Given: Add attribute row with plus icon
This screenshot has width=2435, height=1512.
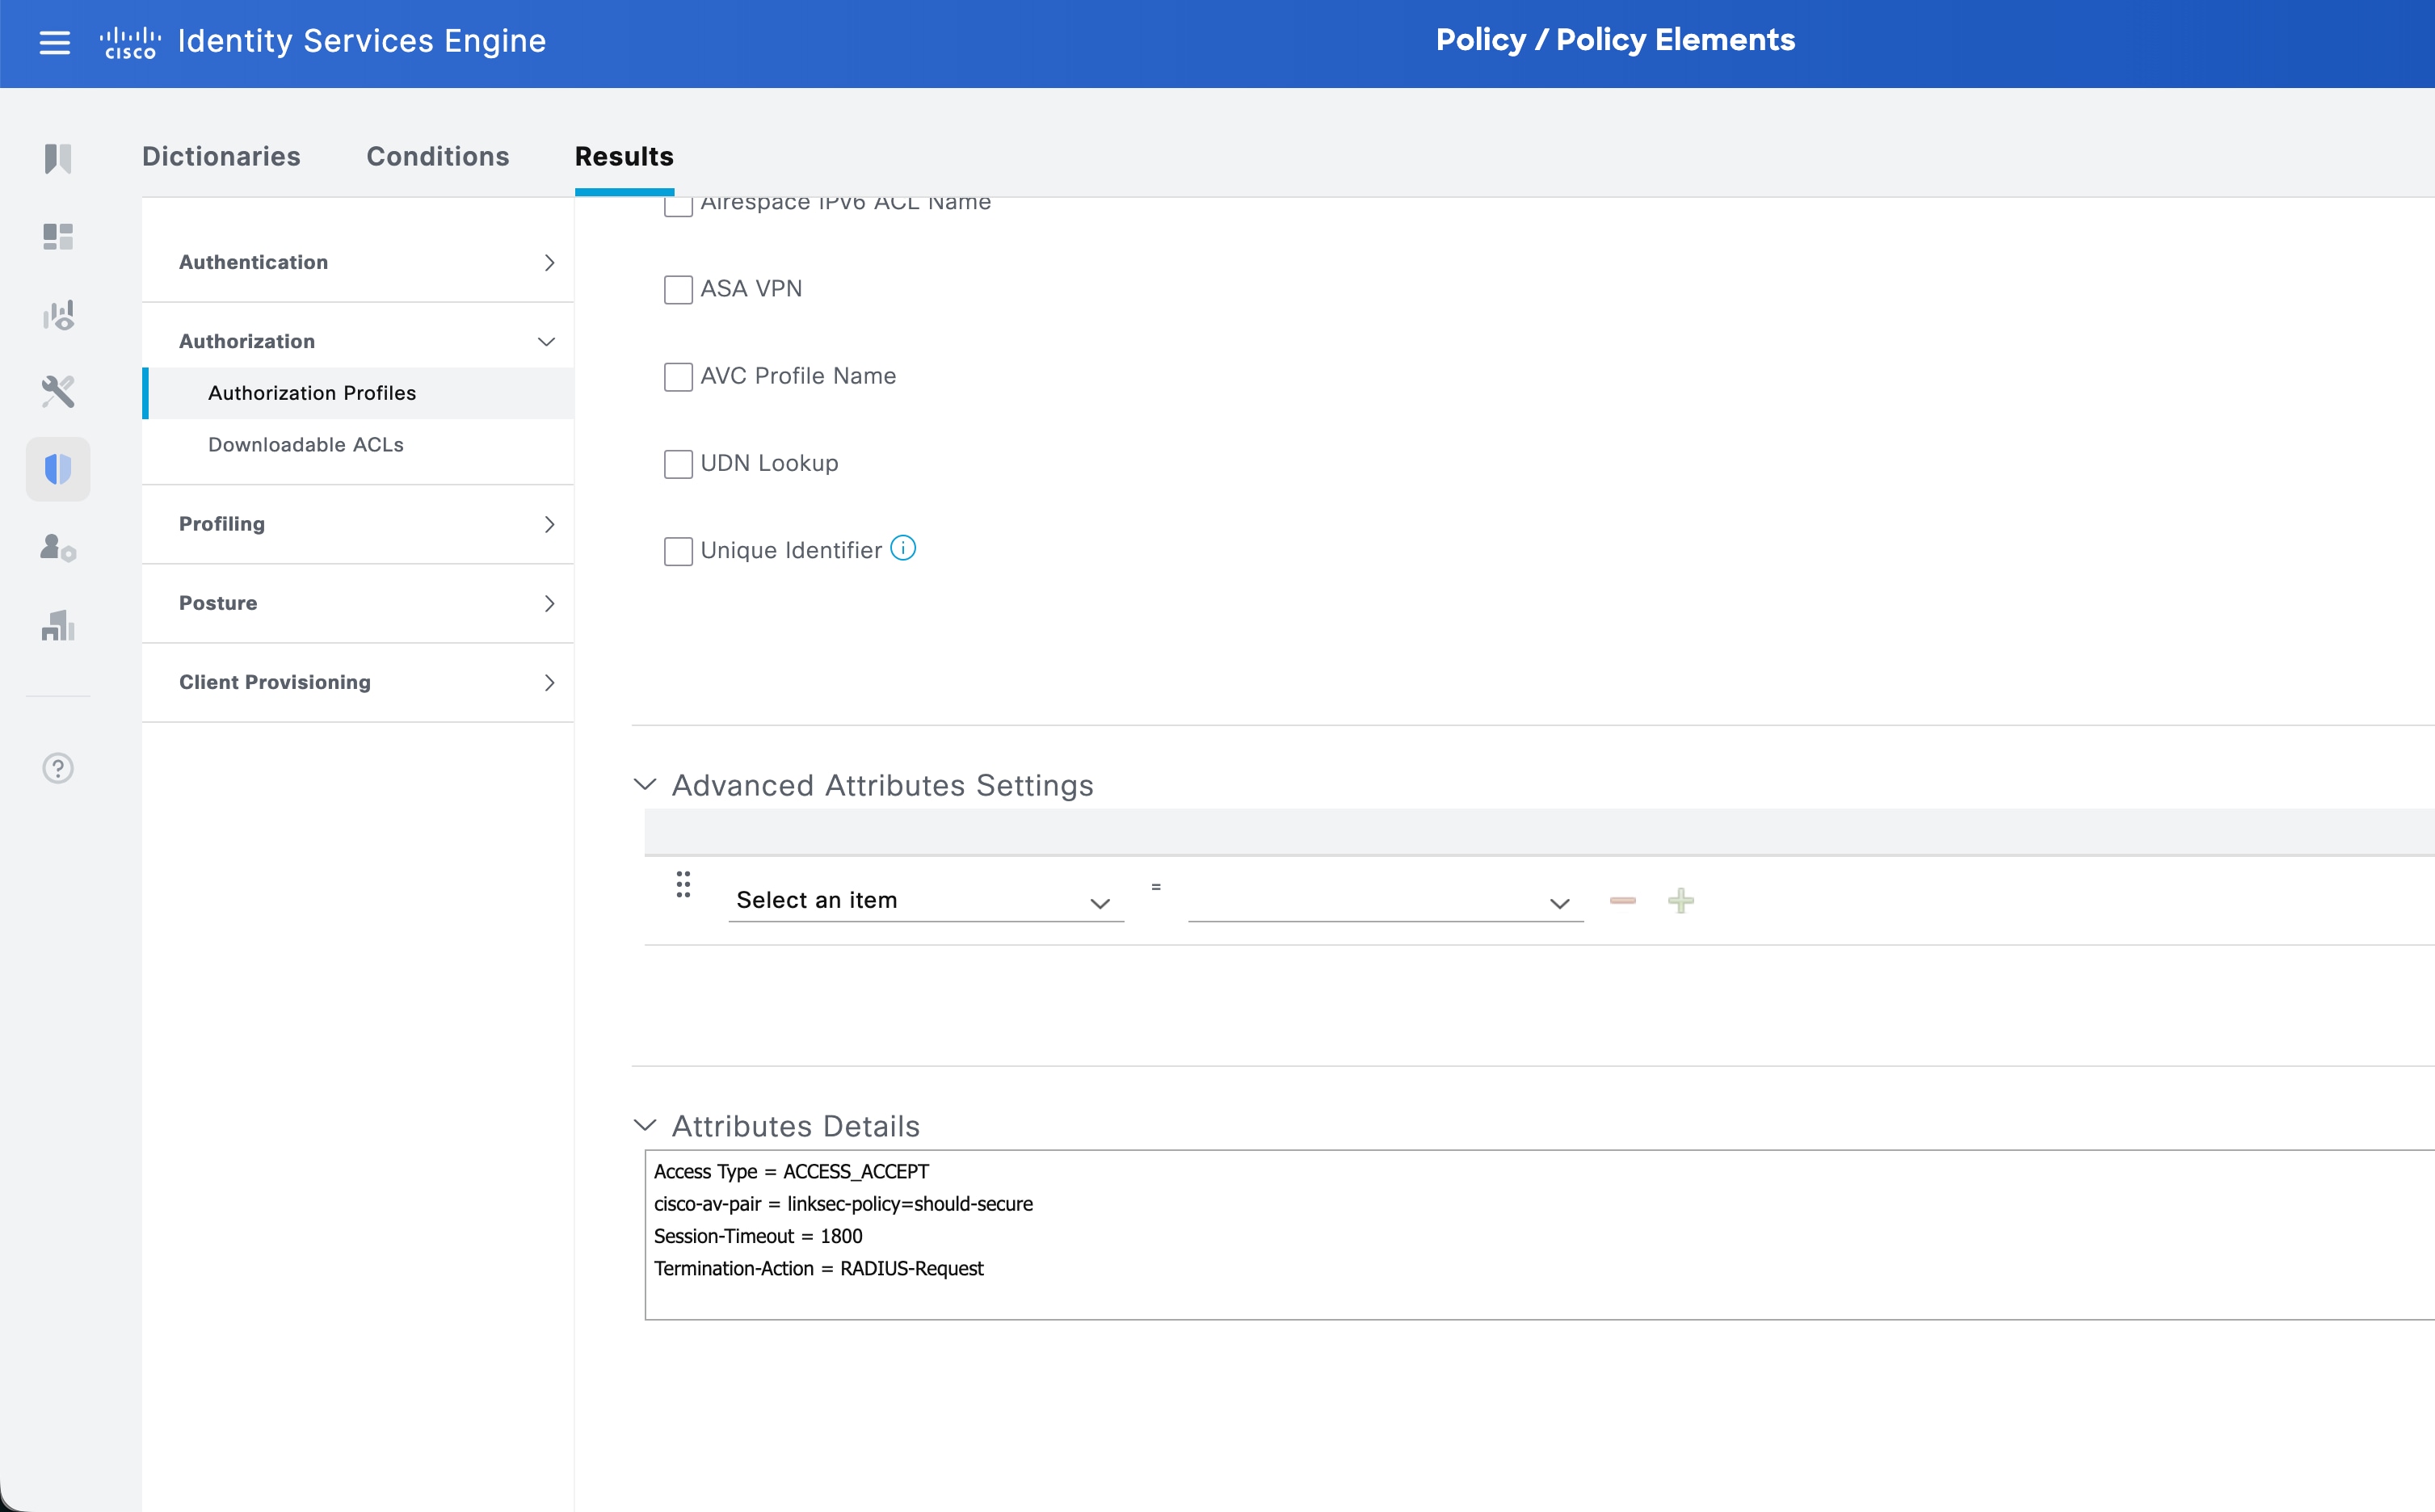Looking at the screenshot, I should click(1680, 901).
